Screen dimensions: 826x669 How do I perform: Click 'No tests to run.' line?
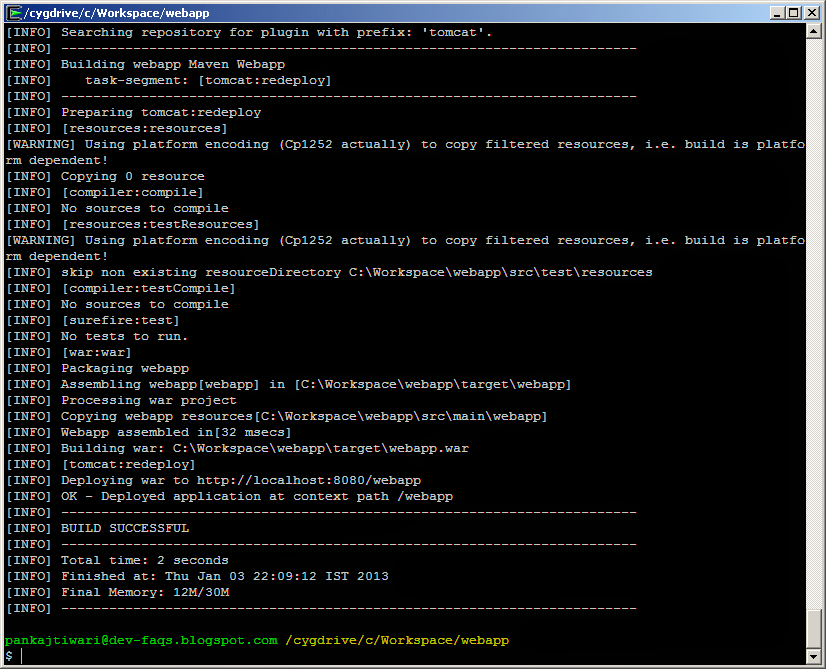pyautogui.click(x=97, y=336)
